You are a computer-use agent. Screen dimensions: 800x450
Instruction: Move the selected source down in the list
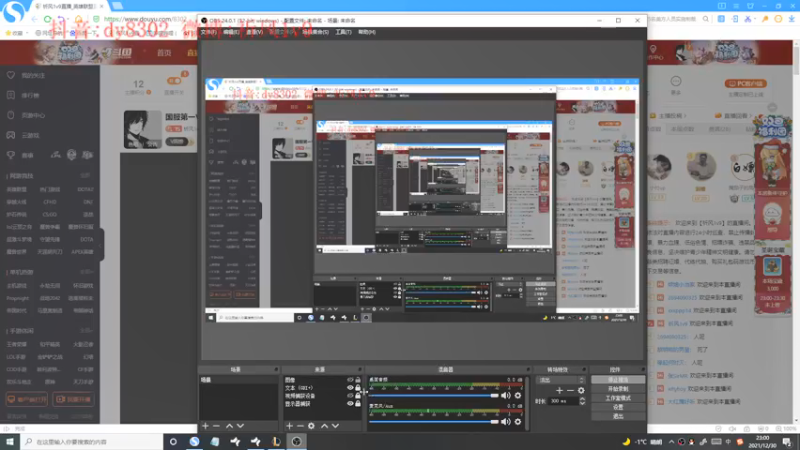pyautogui.click(x=335, y=426)
